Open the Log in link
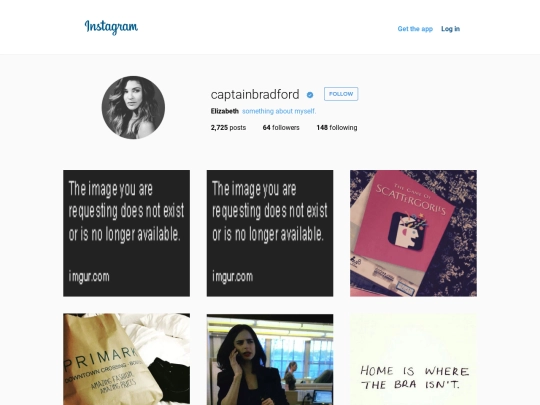Viewport: 540px width, 405px height. click(450, 29)
